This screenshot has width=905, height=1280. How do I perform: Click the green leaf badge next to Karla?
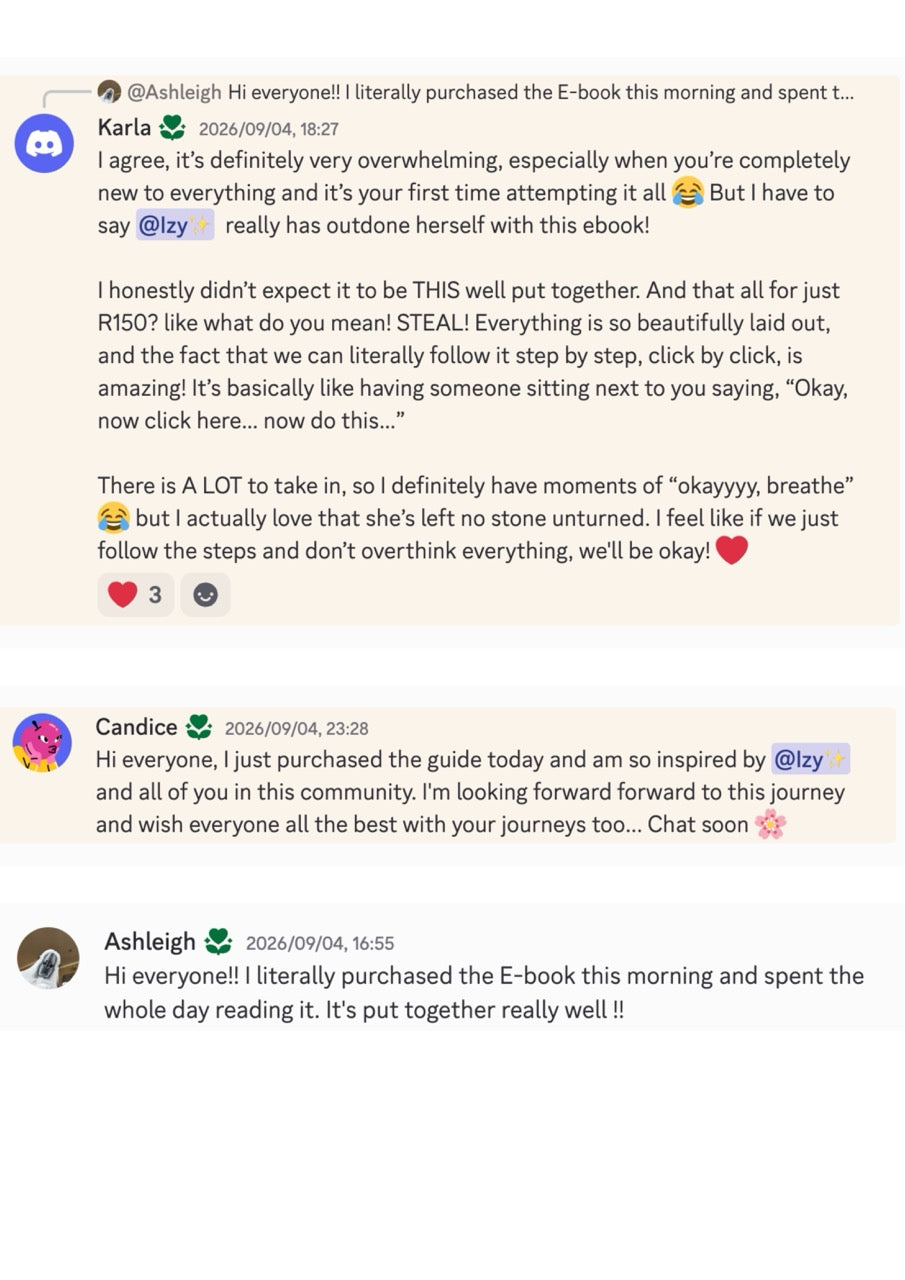coord(173,128)
